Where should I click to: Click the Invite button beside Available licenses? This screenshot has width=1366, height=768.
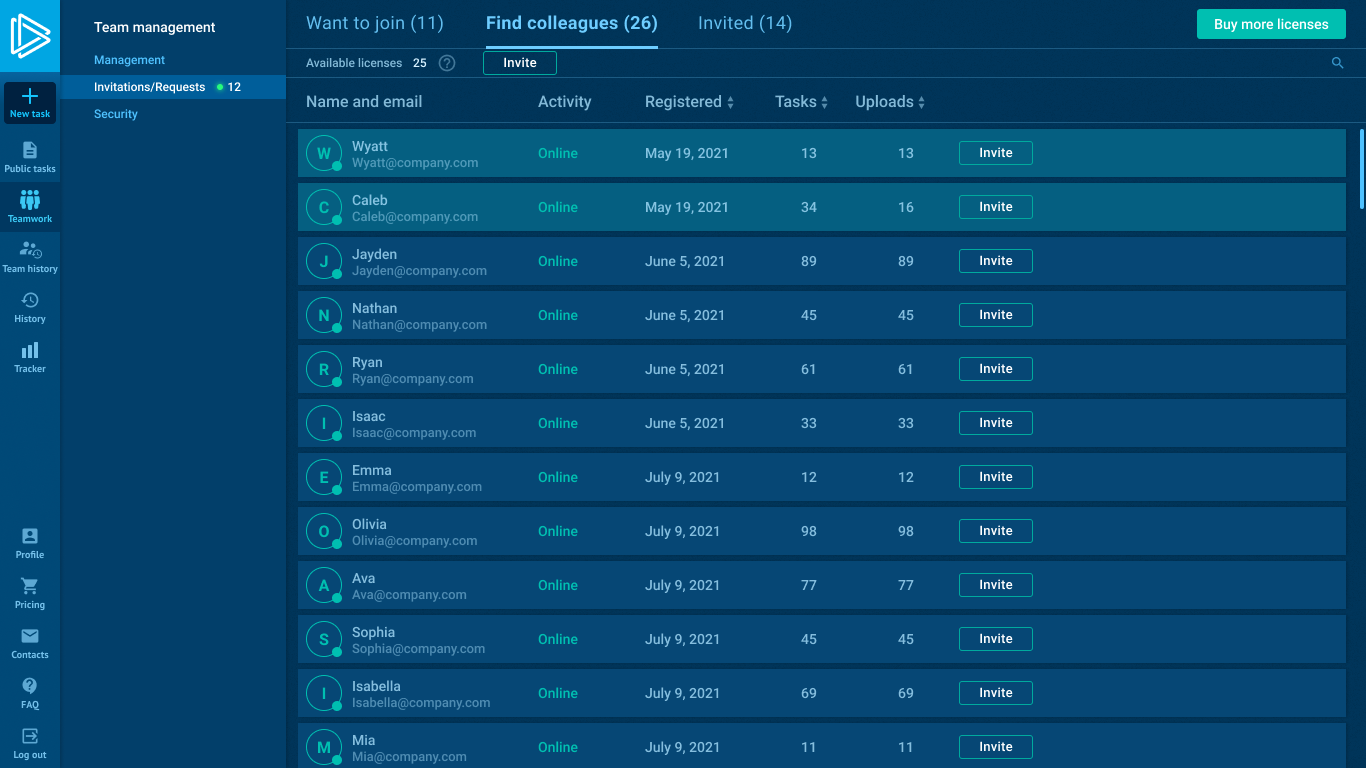(x=520, y=63)
